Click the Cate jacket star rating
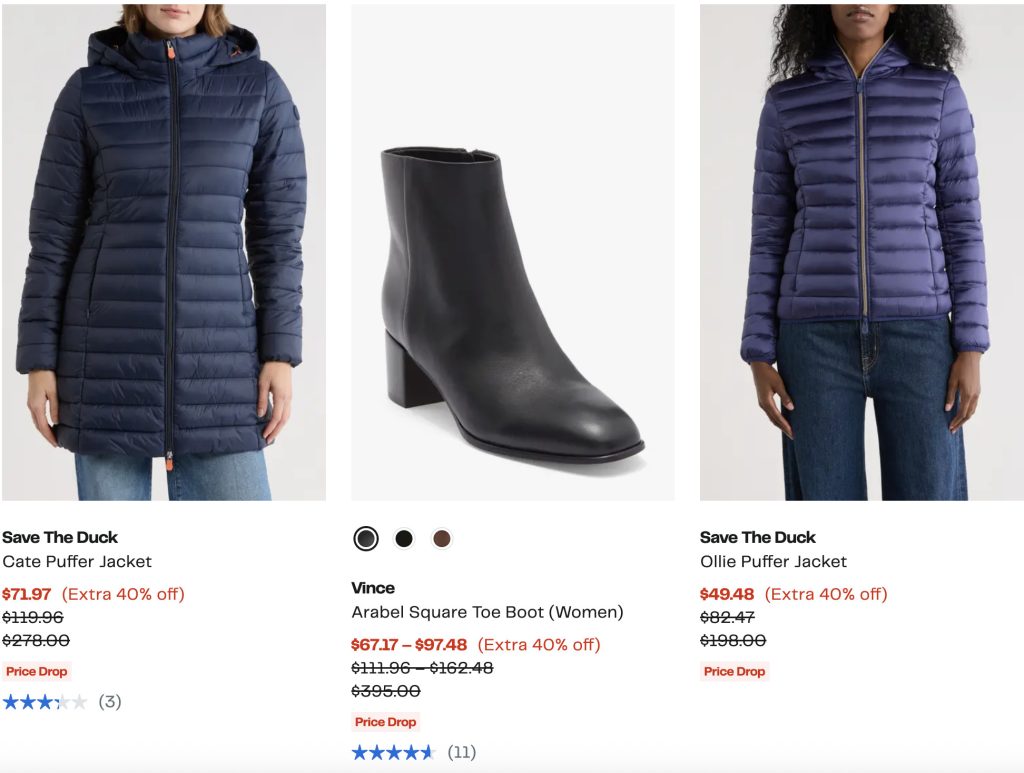1024x773 pixels. click(x=45, y=702)
